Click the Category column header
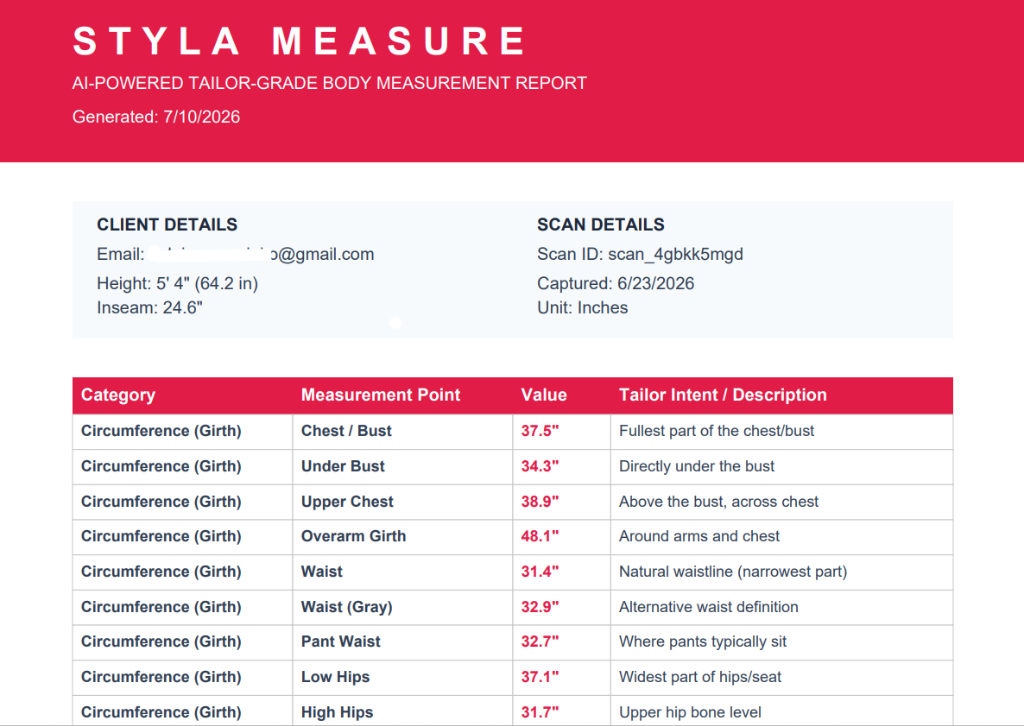This screenshot has height=726, width=1024. tap(118, 395)
